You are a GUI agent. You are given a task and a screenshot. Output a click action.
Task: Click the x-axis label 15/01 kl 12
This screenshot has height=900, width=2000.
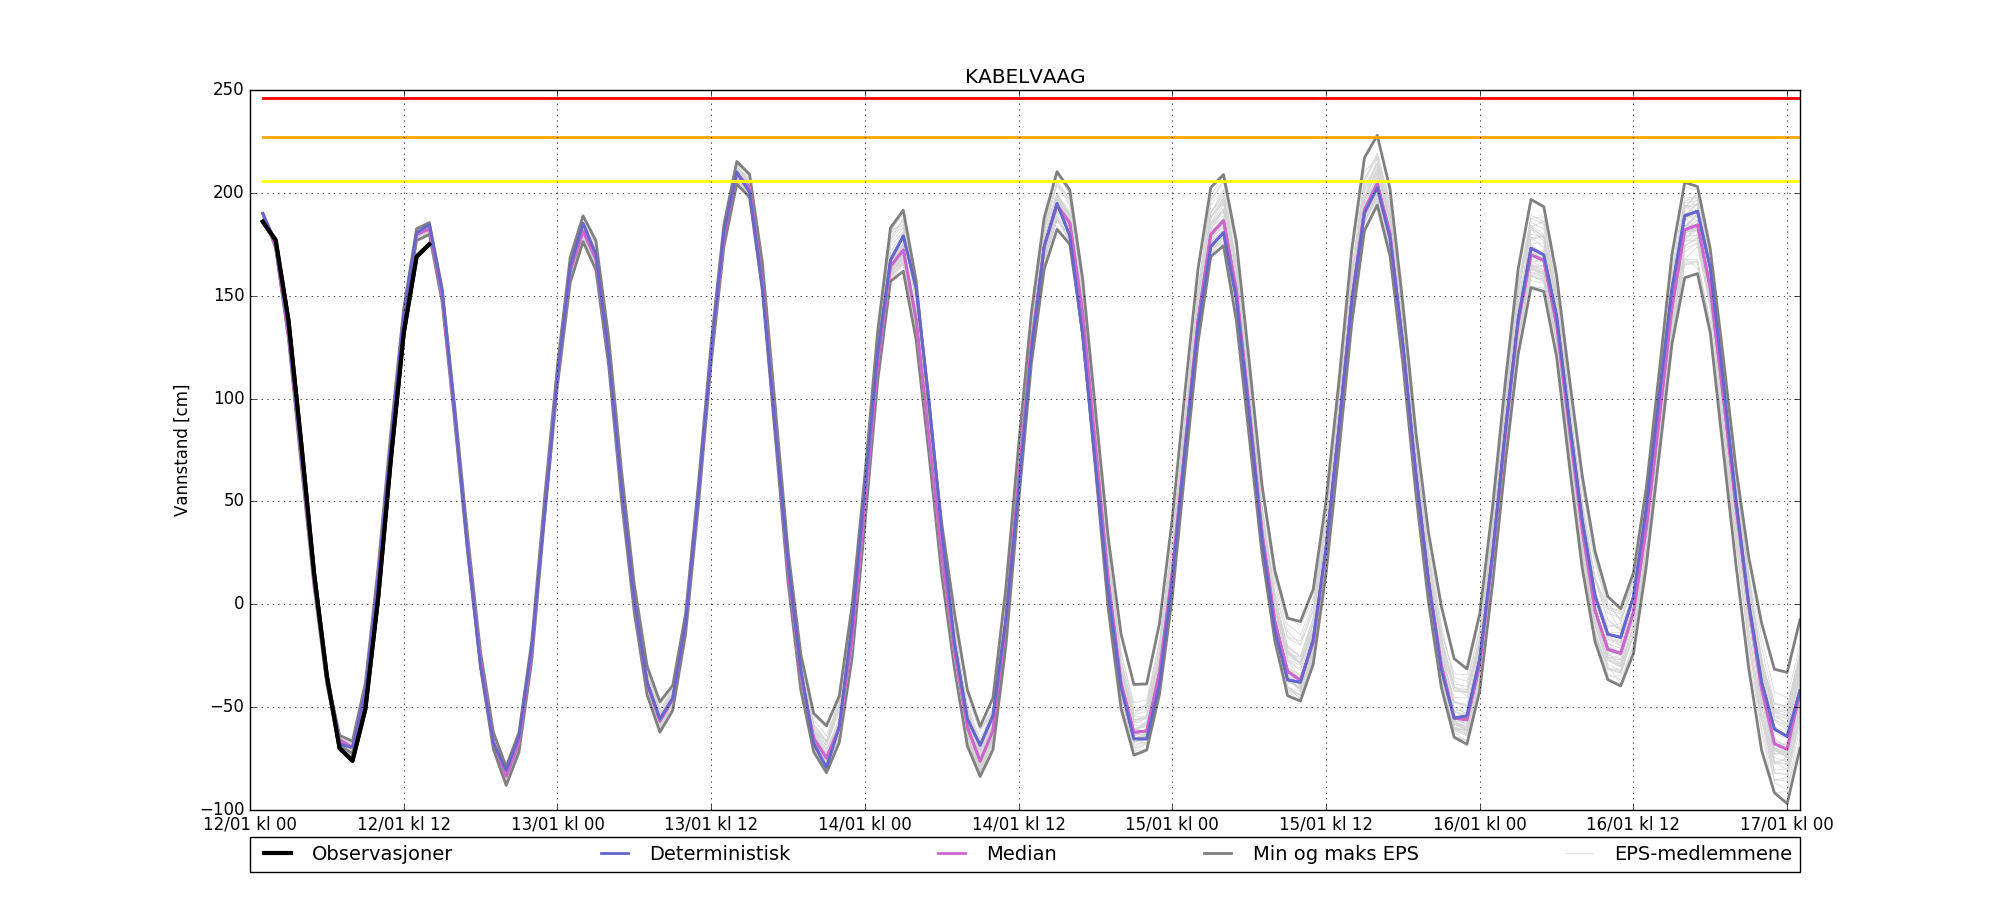(1326, 825)
